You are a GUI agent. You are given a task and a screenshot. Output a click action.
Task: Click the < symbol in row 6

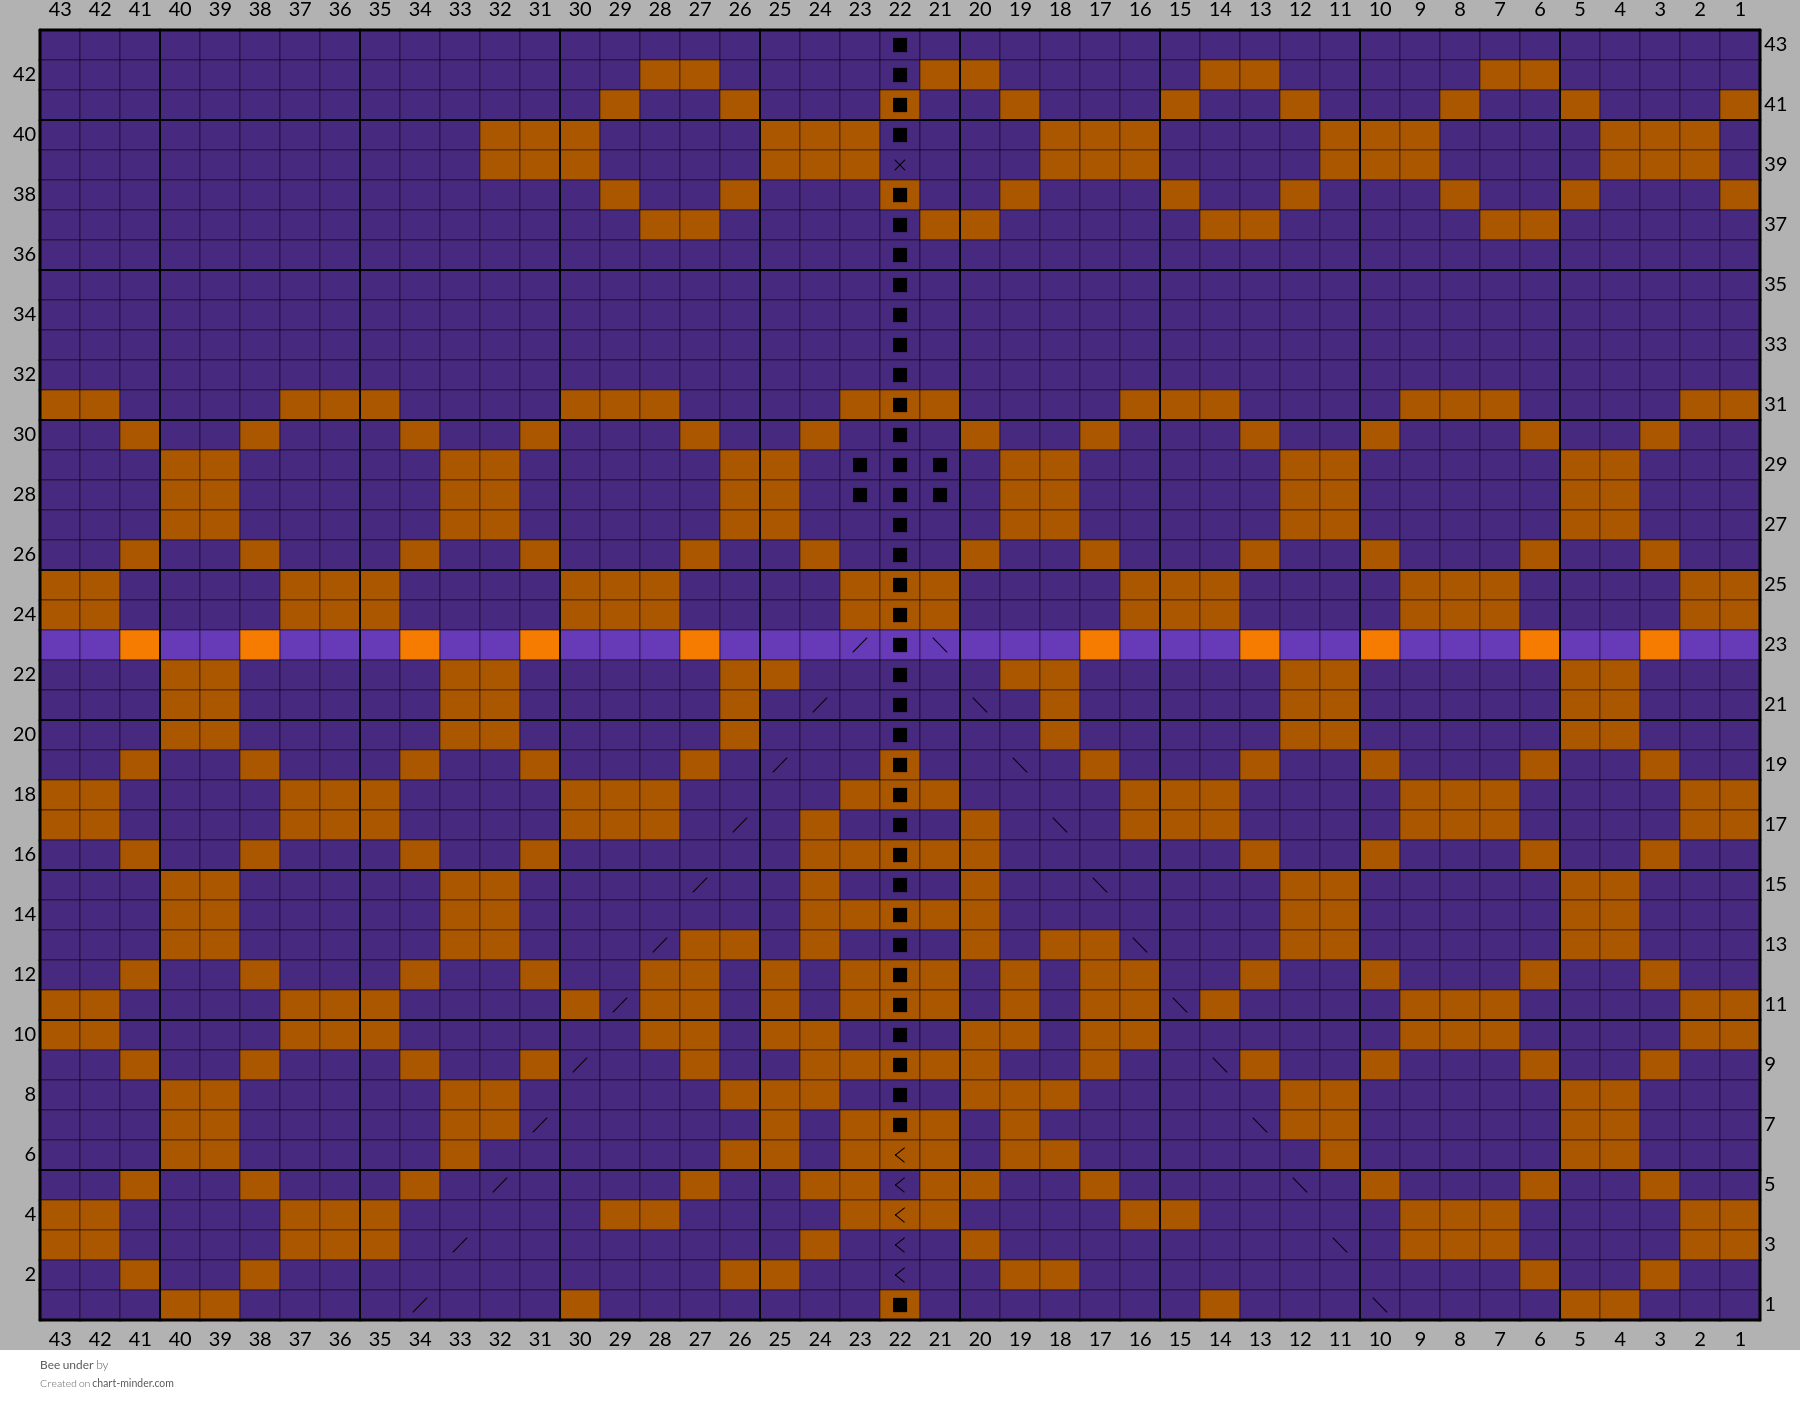(x=900, y=1155)
